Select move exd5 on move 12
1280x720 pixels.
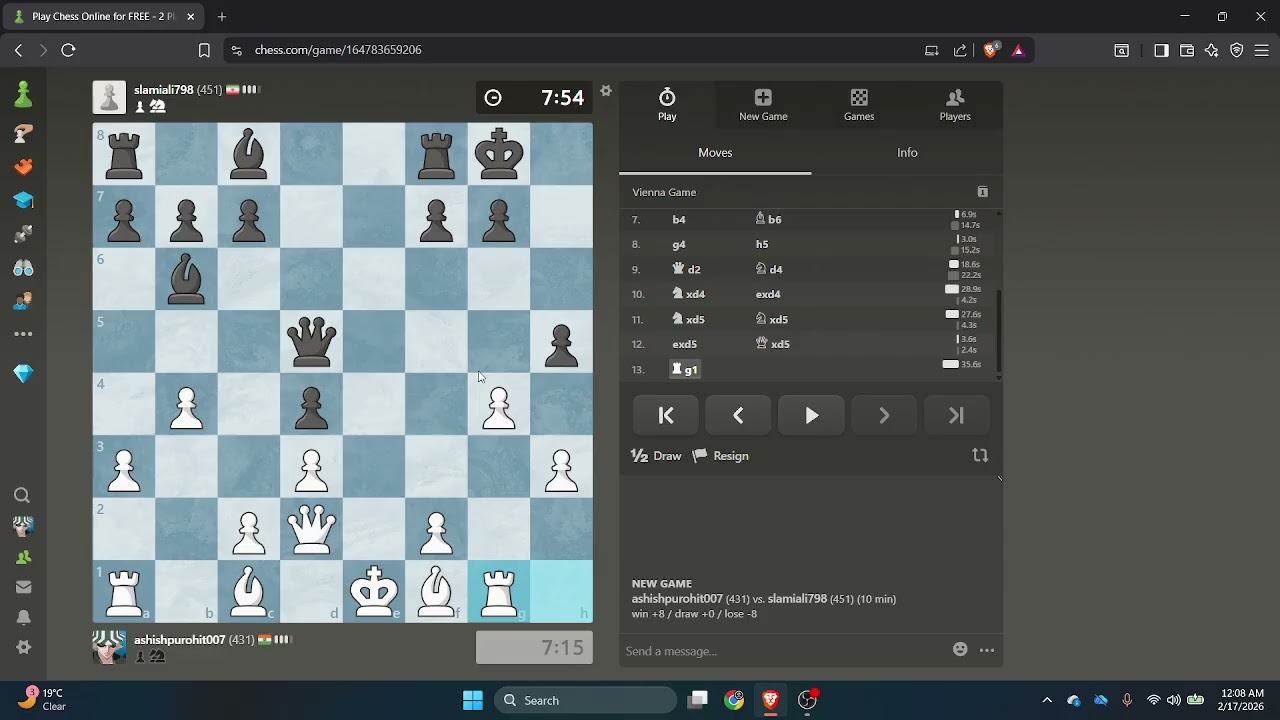coord(685,344)
